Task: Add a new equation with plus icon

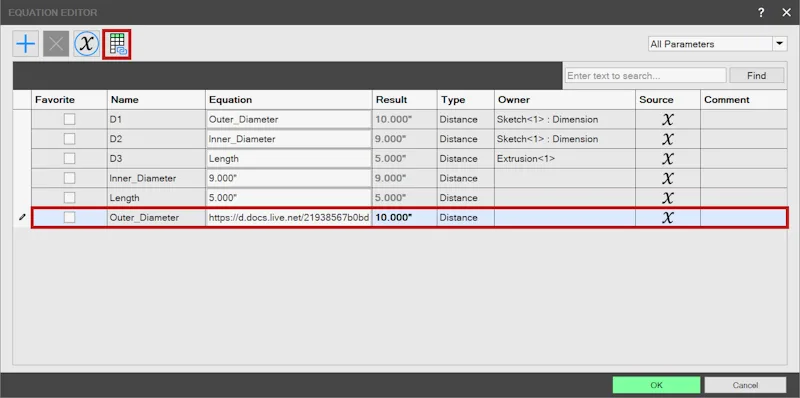Action: 26,44
